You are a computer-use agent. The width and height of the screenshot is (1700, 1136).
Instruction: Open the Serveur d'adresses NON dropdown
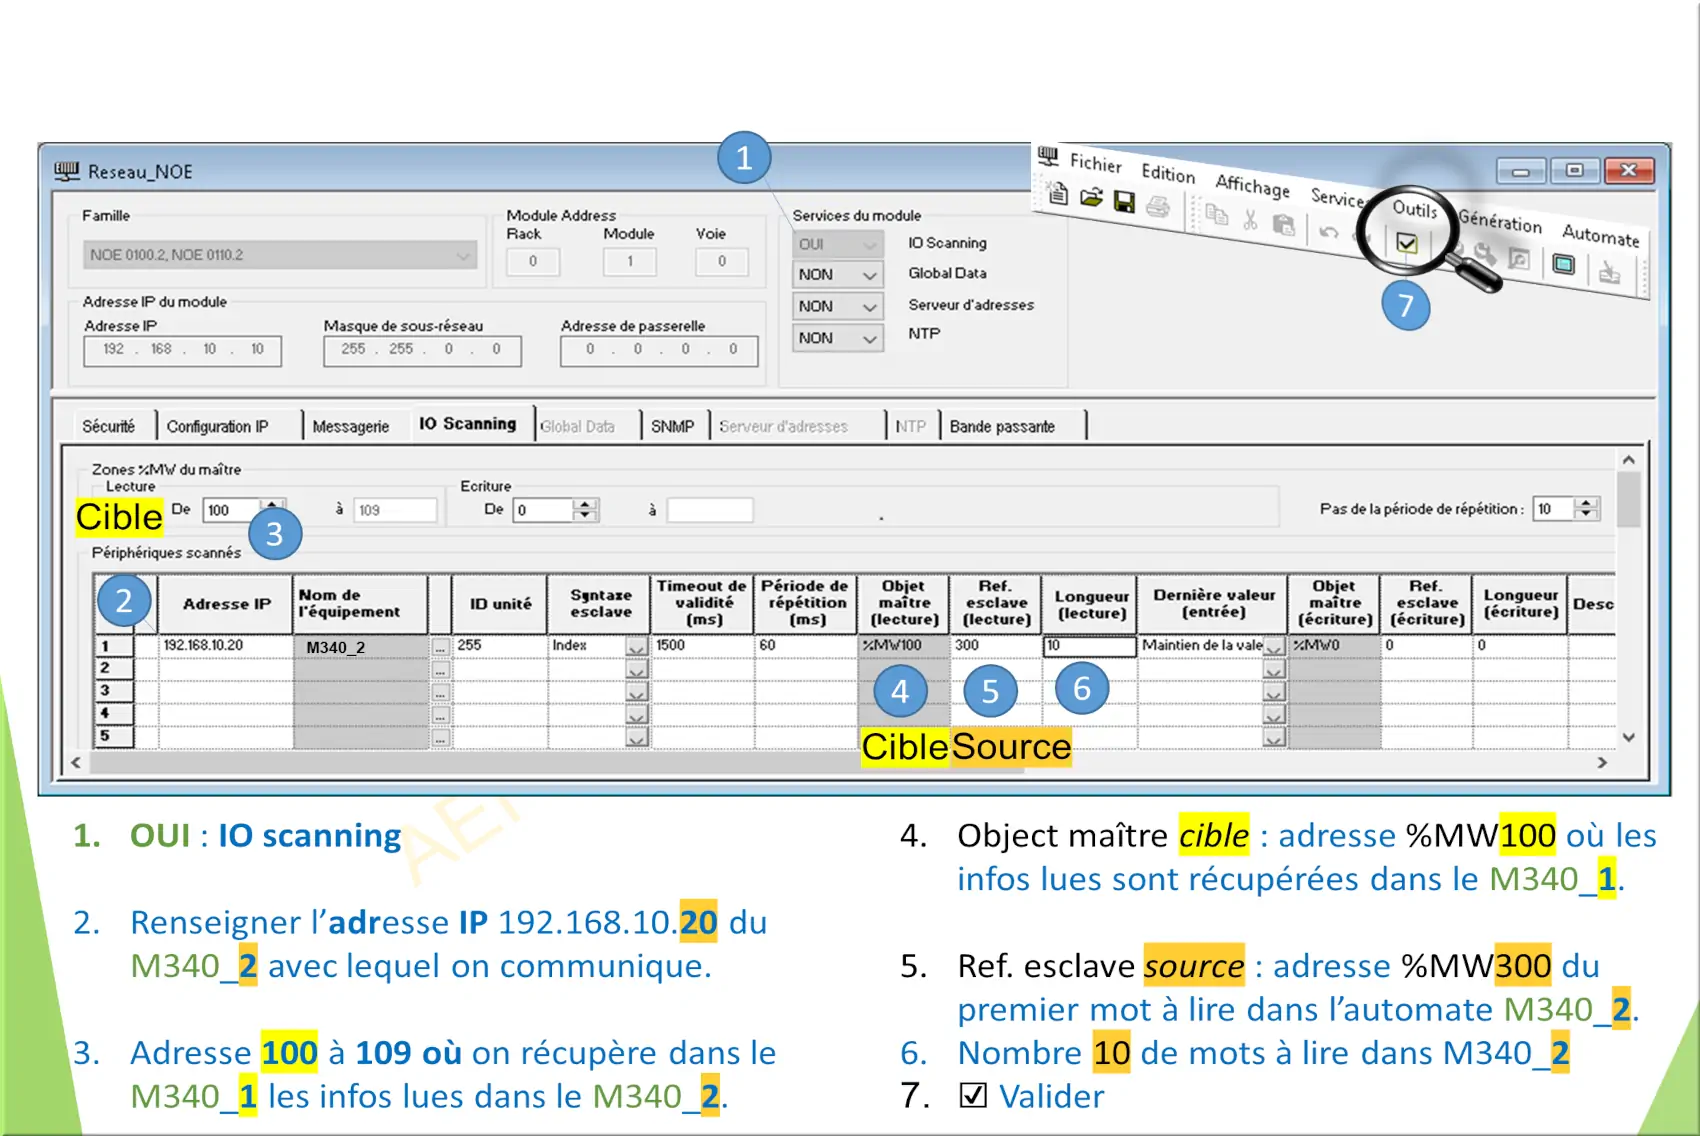point(838,307)
